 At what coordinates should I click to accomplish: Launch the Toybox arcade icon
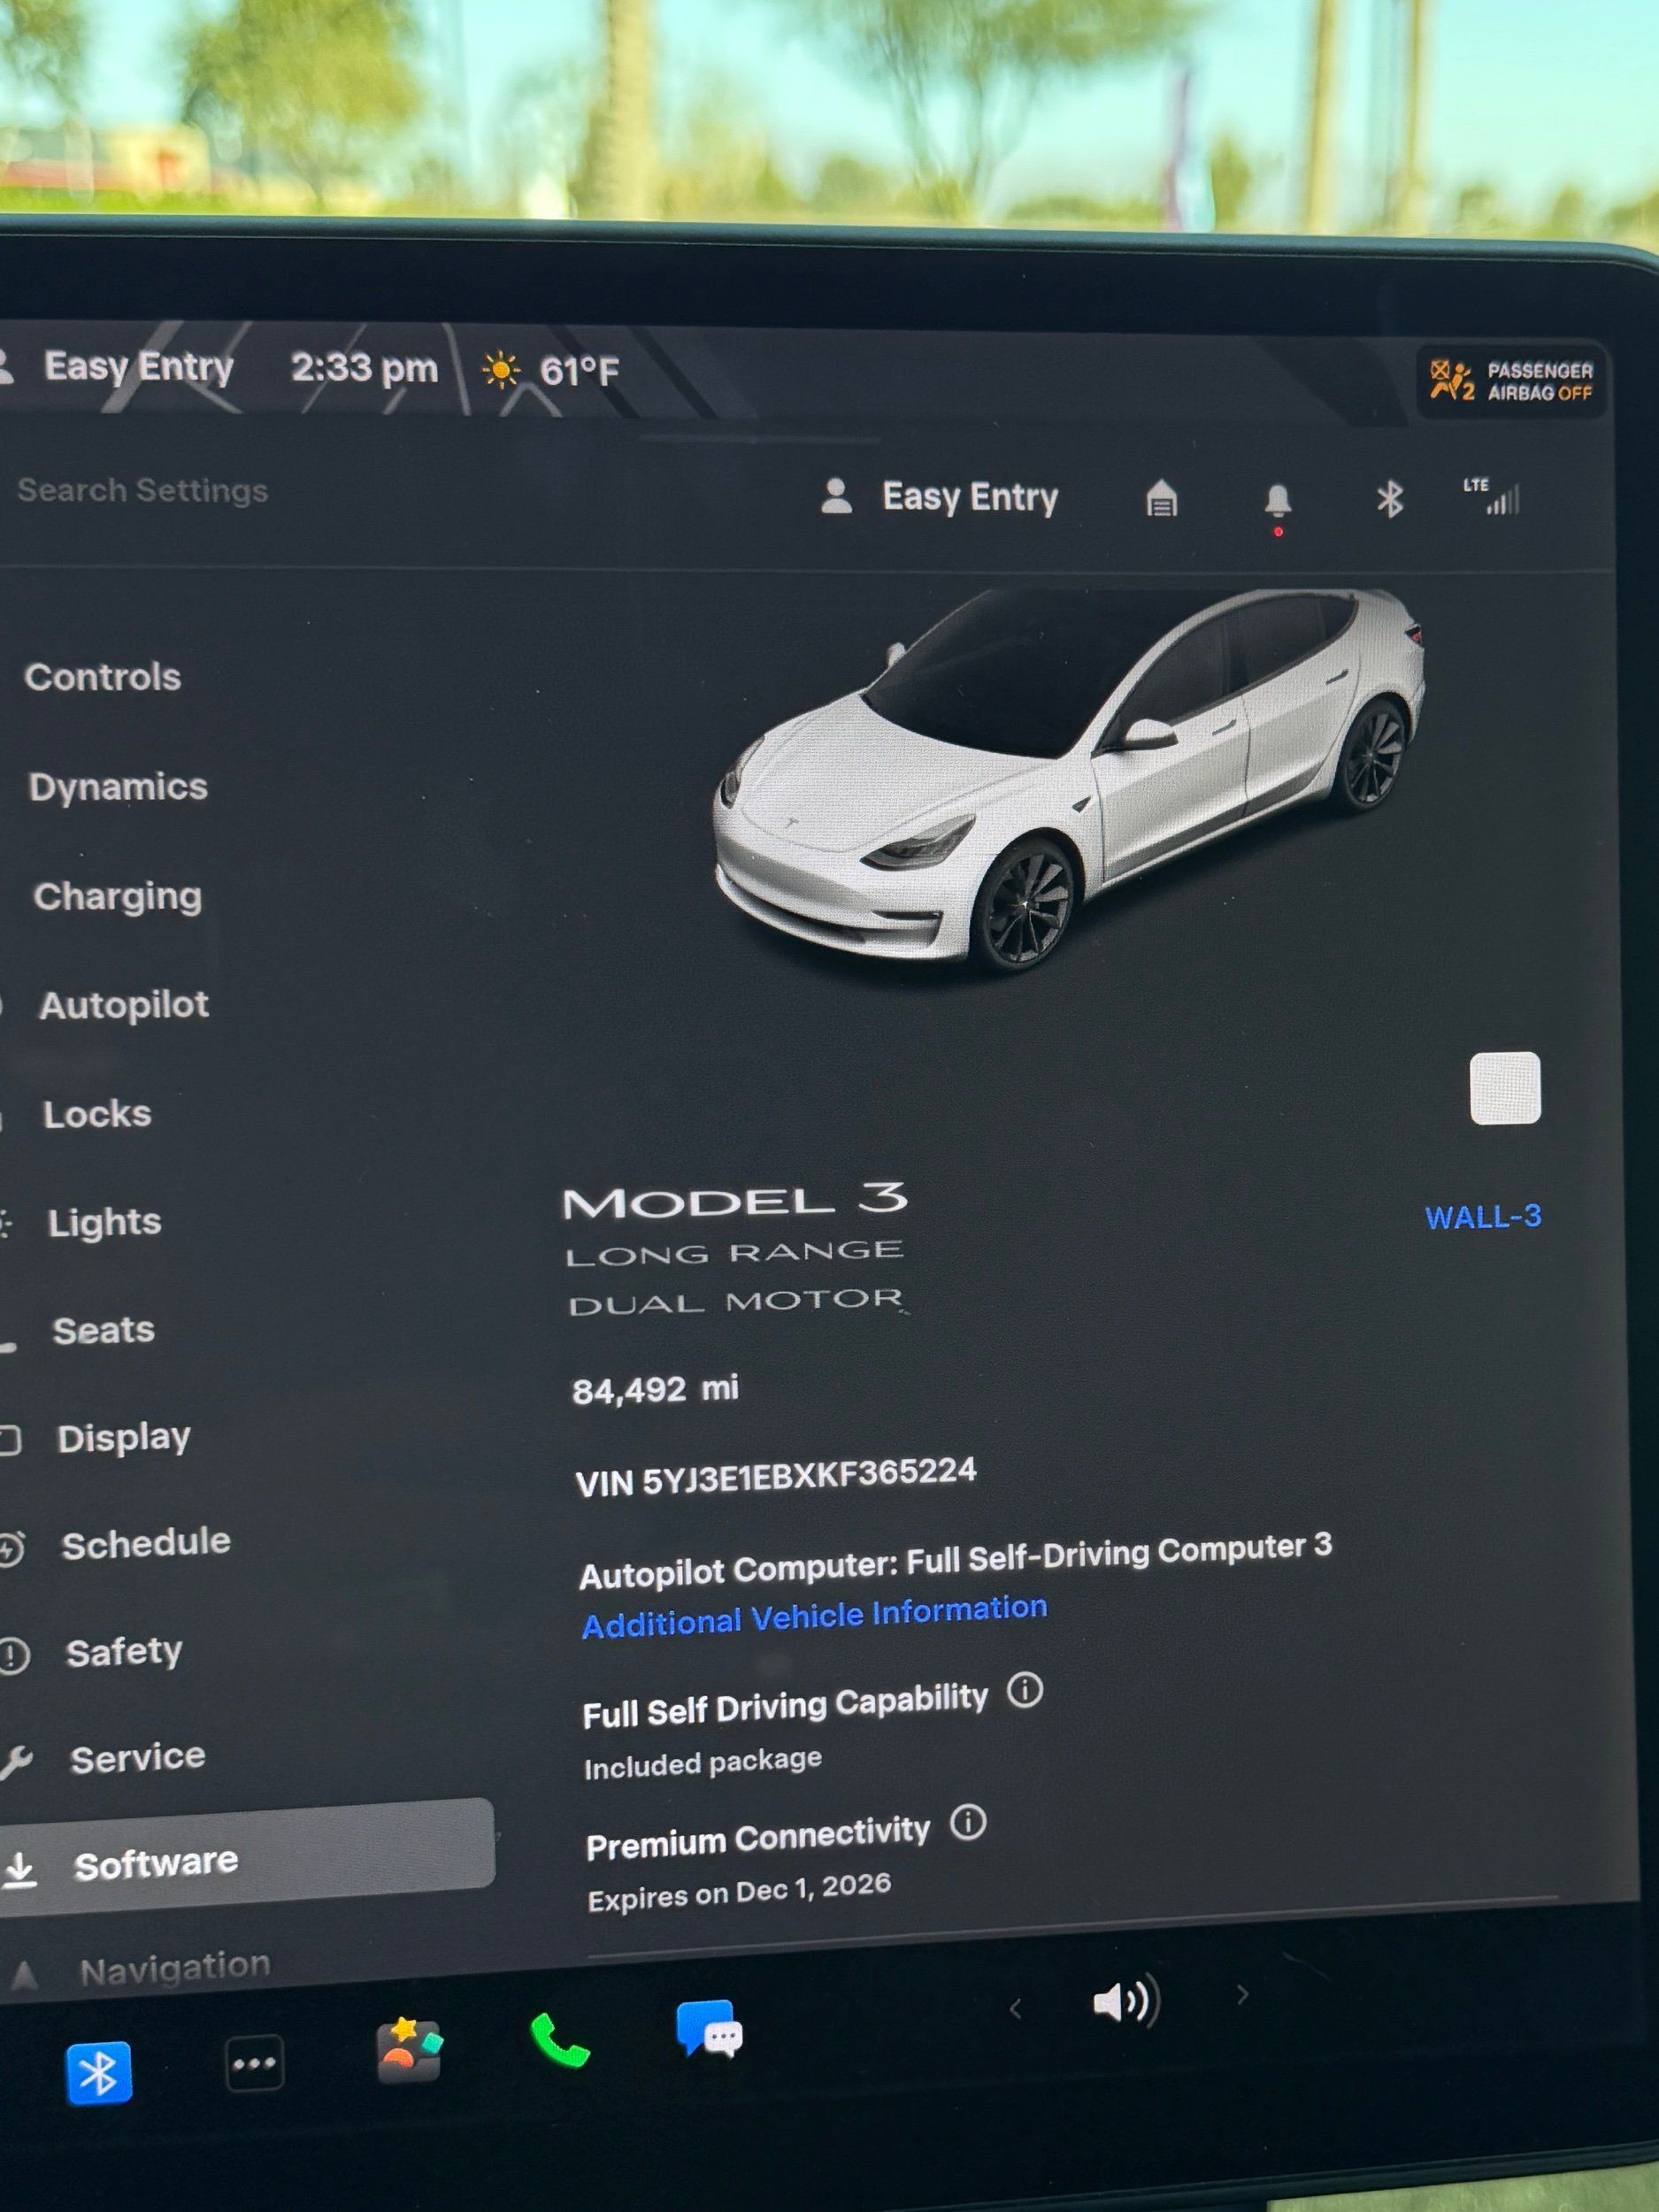point(408,2050)
